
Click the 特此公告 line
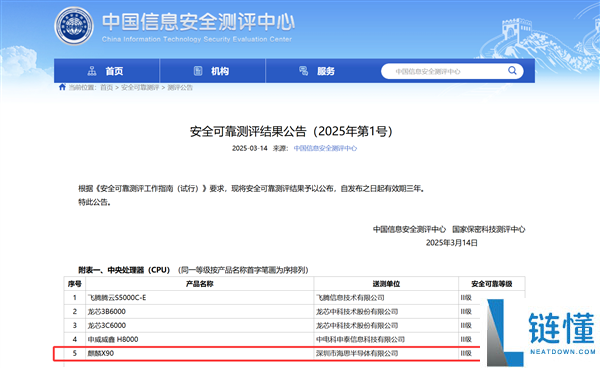95,202
